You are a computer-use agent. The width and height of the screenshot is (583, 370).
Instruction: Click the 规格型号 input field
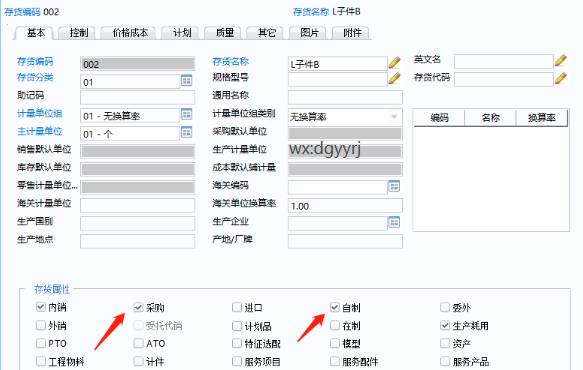(x=338, y=79)
